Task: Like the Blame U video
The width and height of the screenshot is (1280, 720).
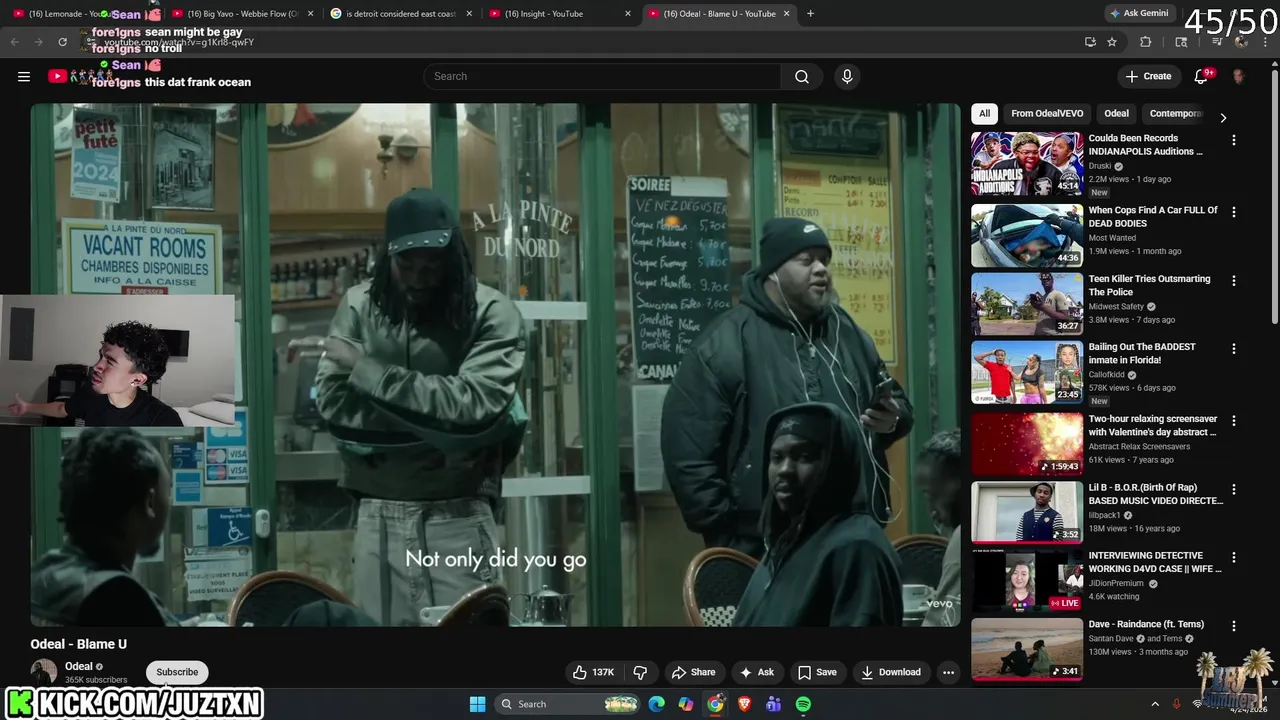Action: [x=593, y=672]
